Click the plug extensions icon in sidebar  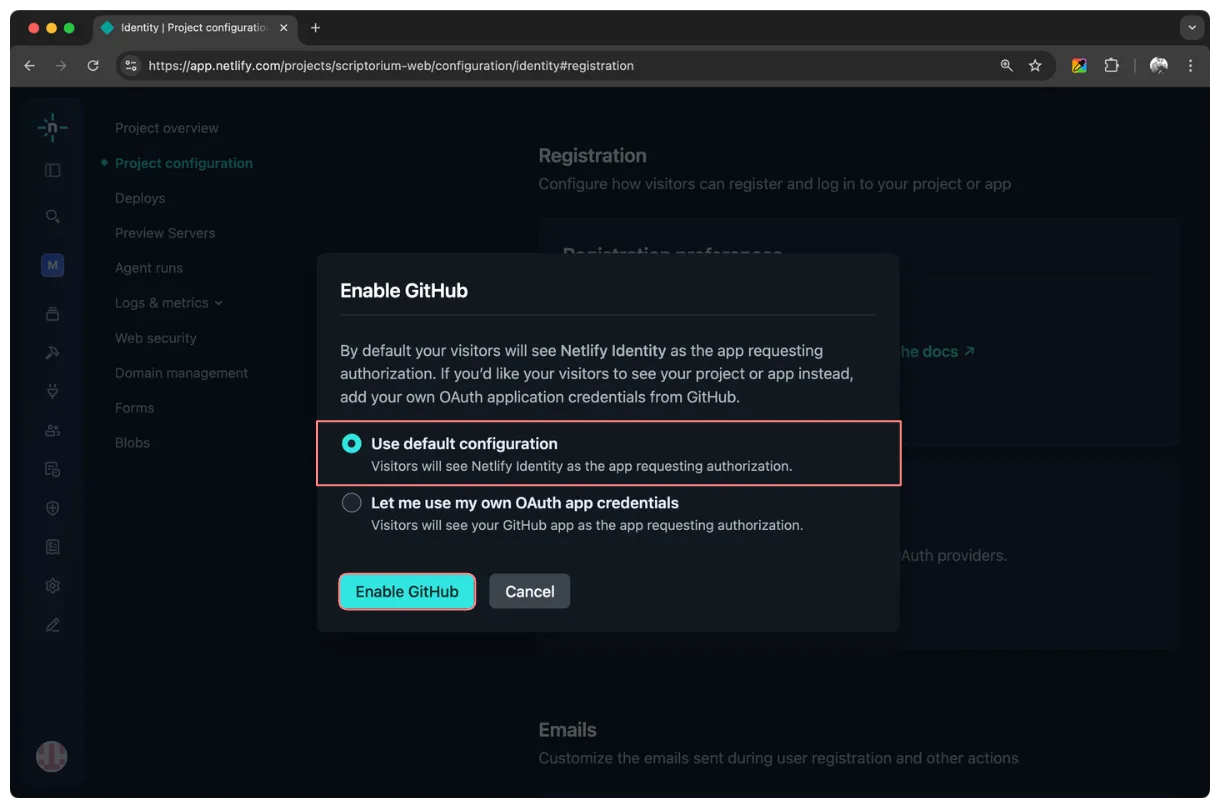(53, 391)
